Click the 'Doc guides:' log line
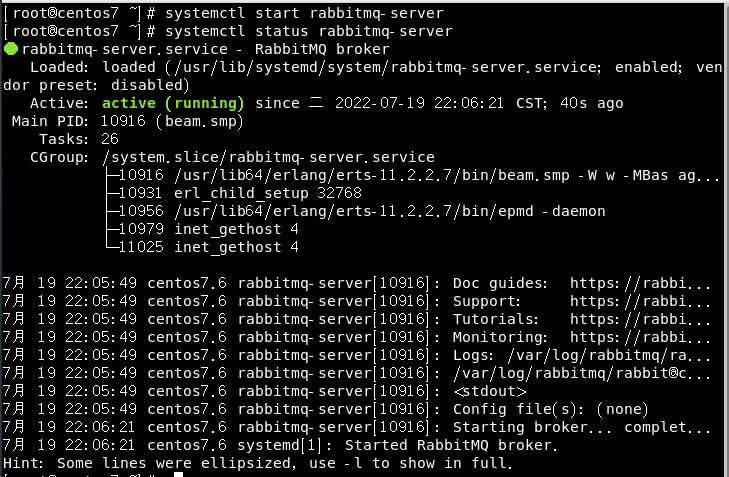This screenshot has width=729, height=477. click(x=357, y=283)
